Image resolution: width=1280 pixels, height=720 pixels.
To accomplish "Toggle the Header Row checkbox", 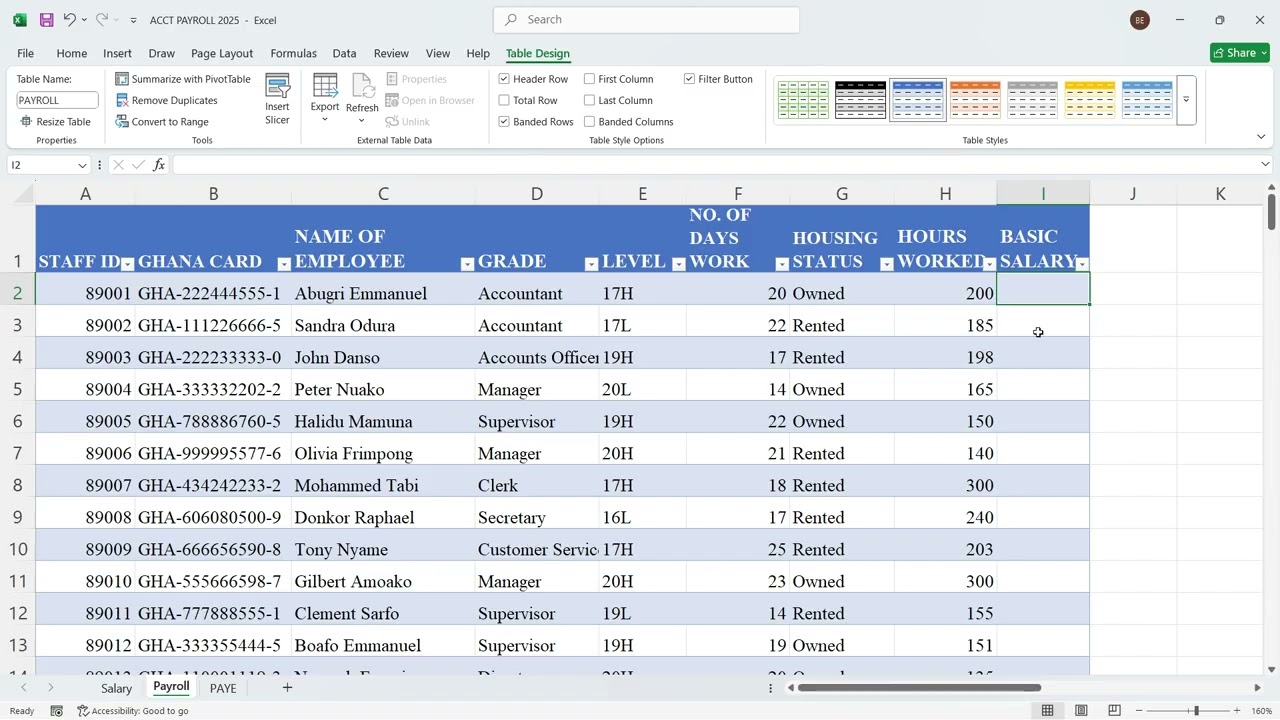I will 504,79.
